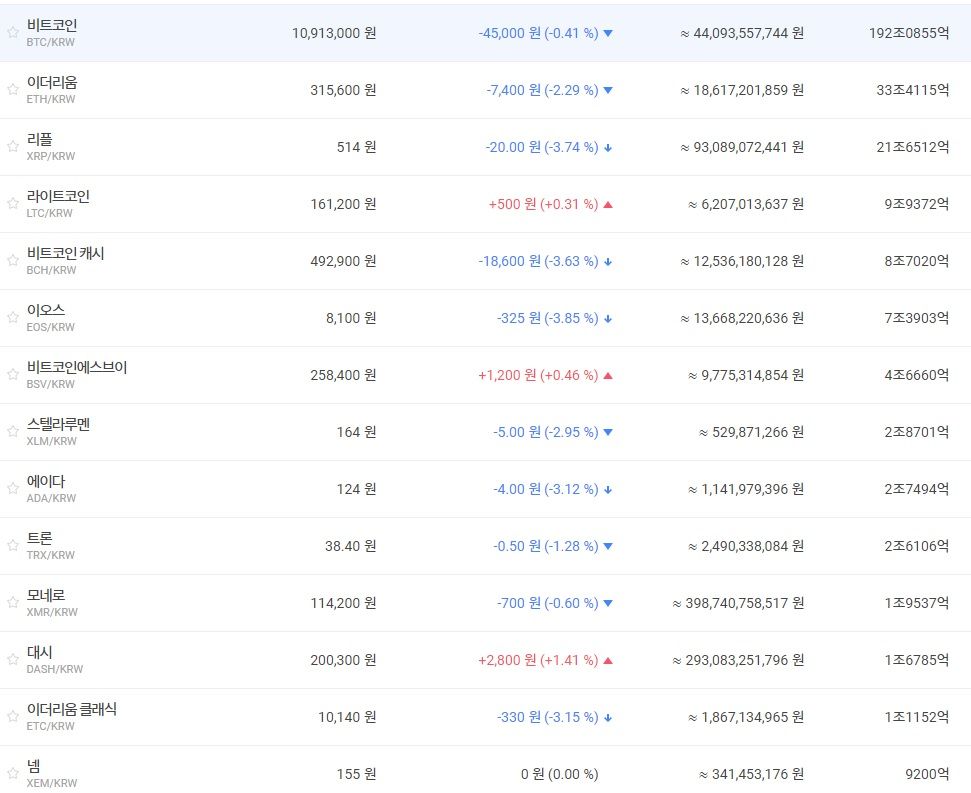
Task: Open the 스텔라루멘 coin name
Action: [x=58, y=424]
